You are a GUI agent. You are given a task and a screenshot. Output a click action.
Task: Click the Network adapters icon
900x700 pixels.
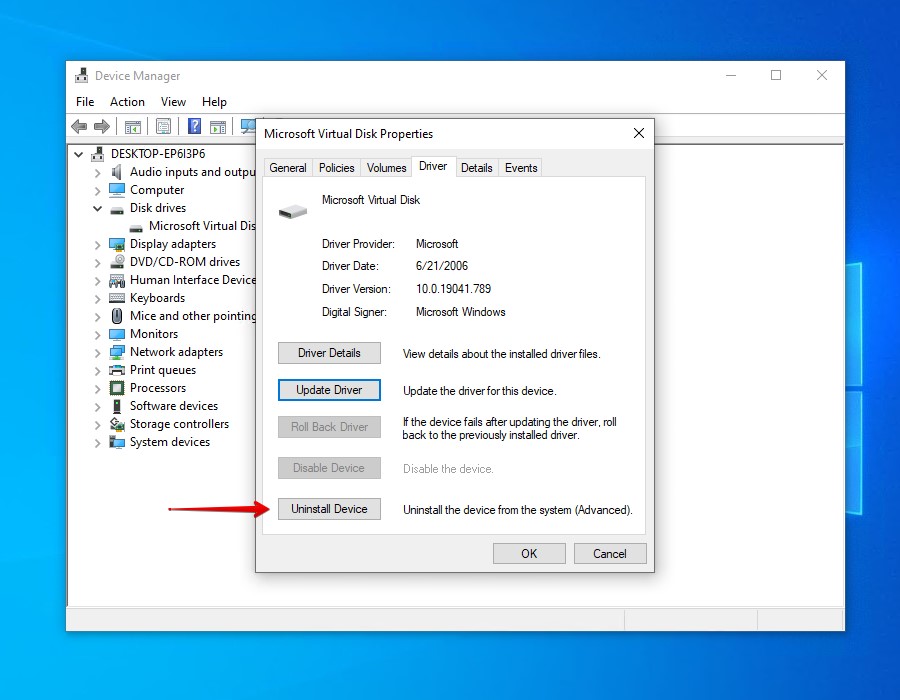117,352
